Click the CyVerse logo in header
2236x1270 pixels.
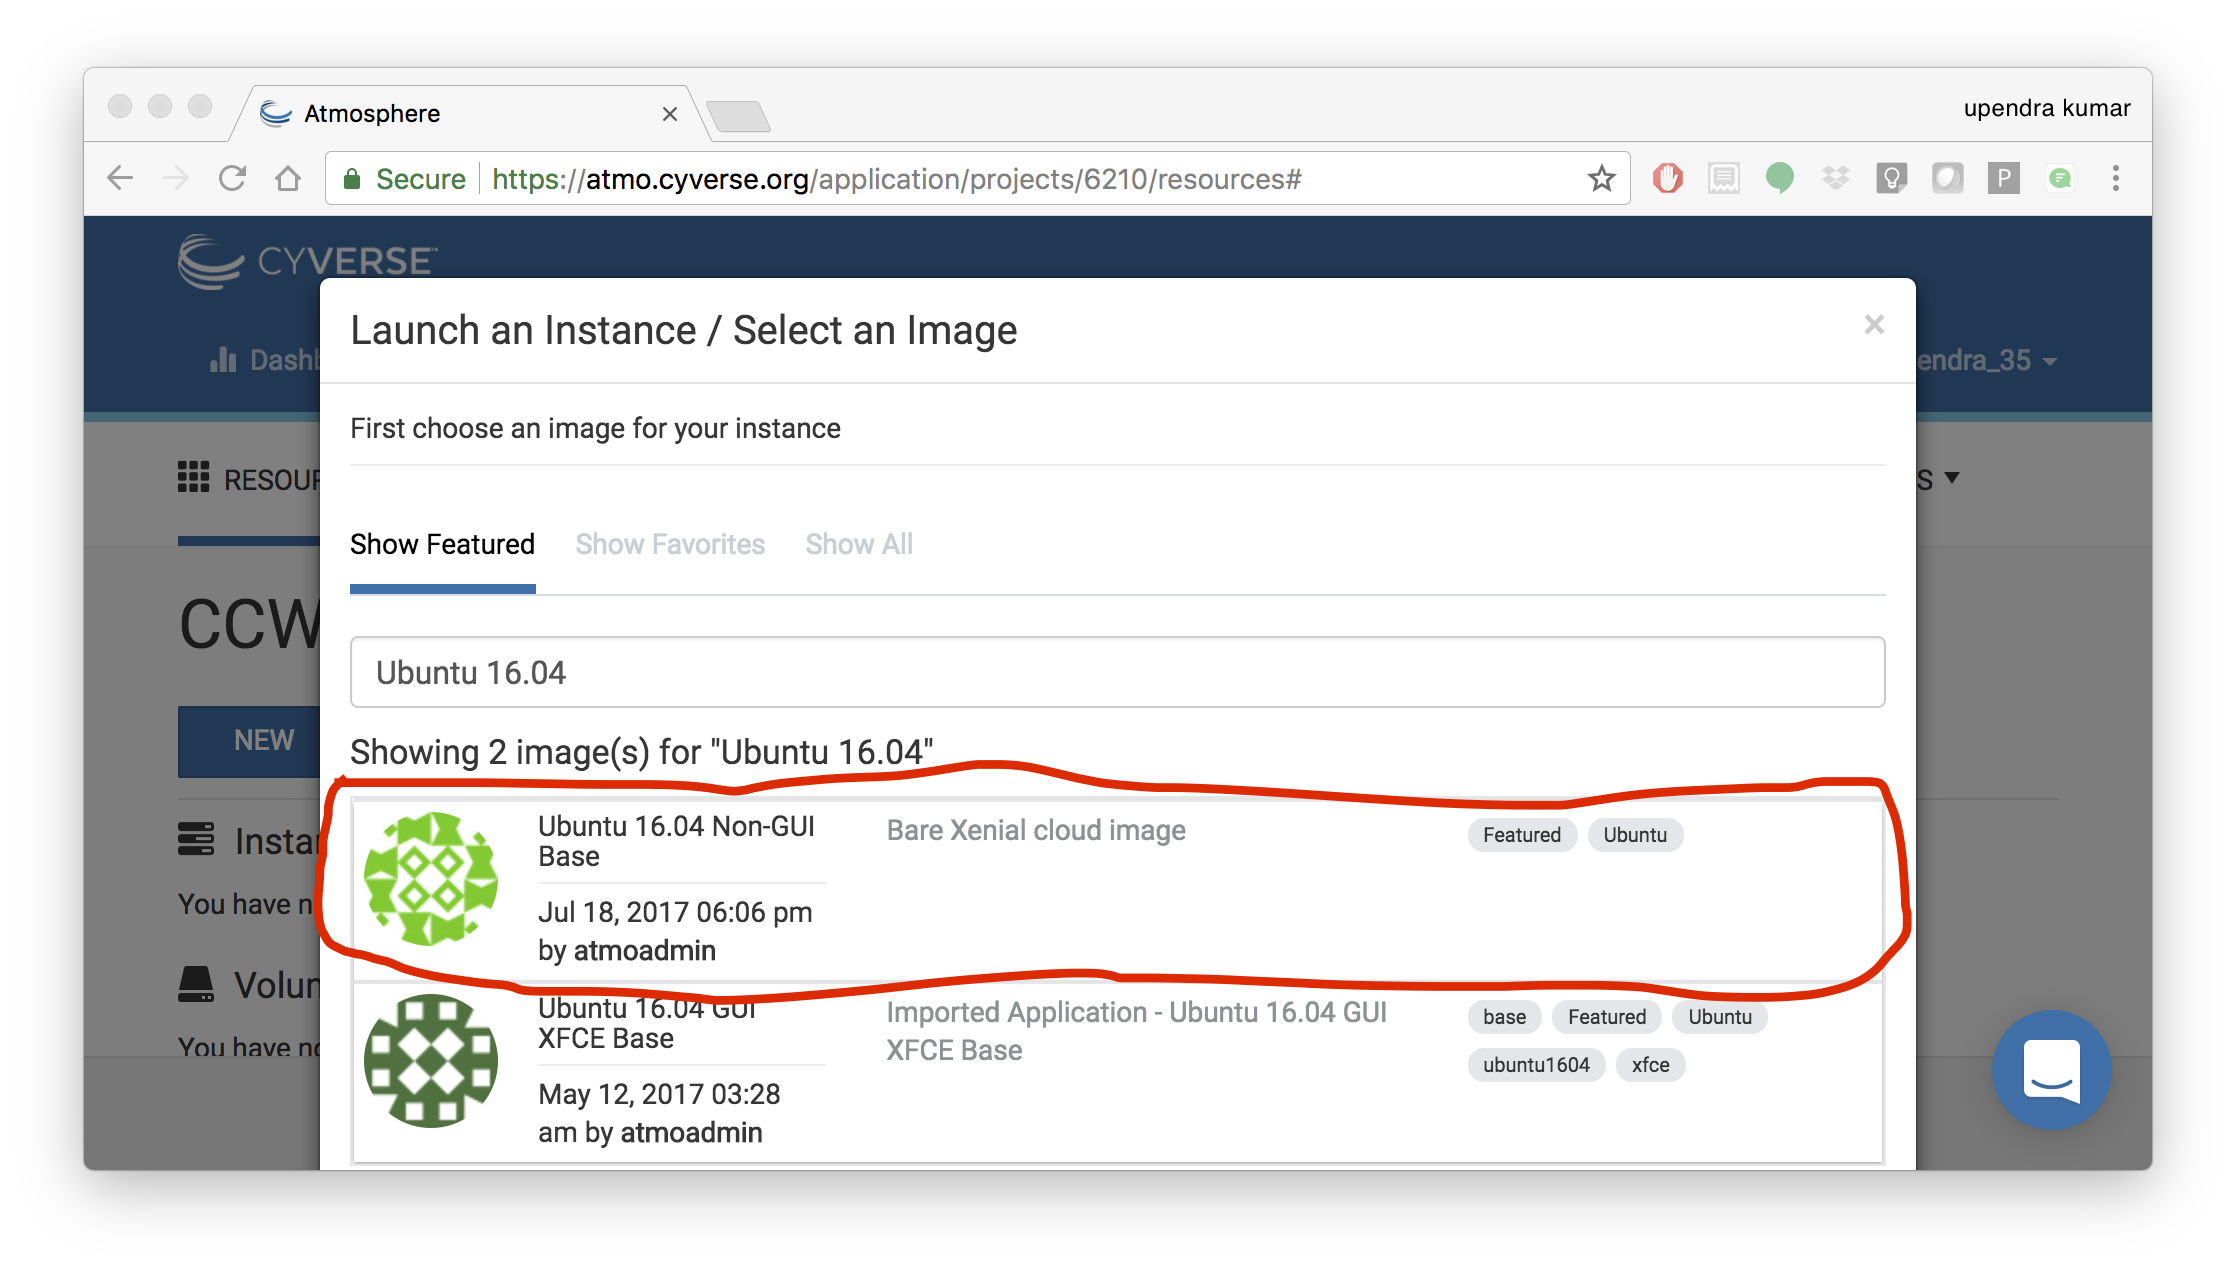pyautogui.click(x=308, y=262)
